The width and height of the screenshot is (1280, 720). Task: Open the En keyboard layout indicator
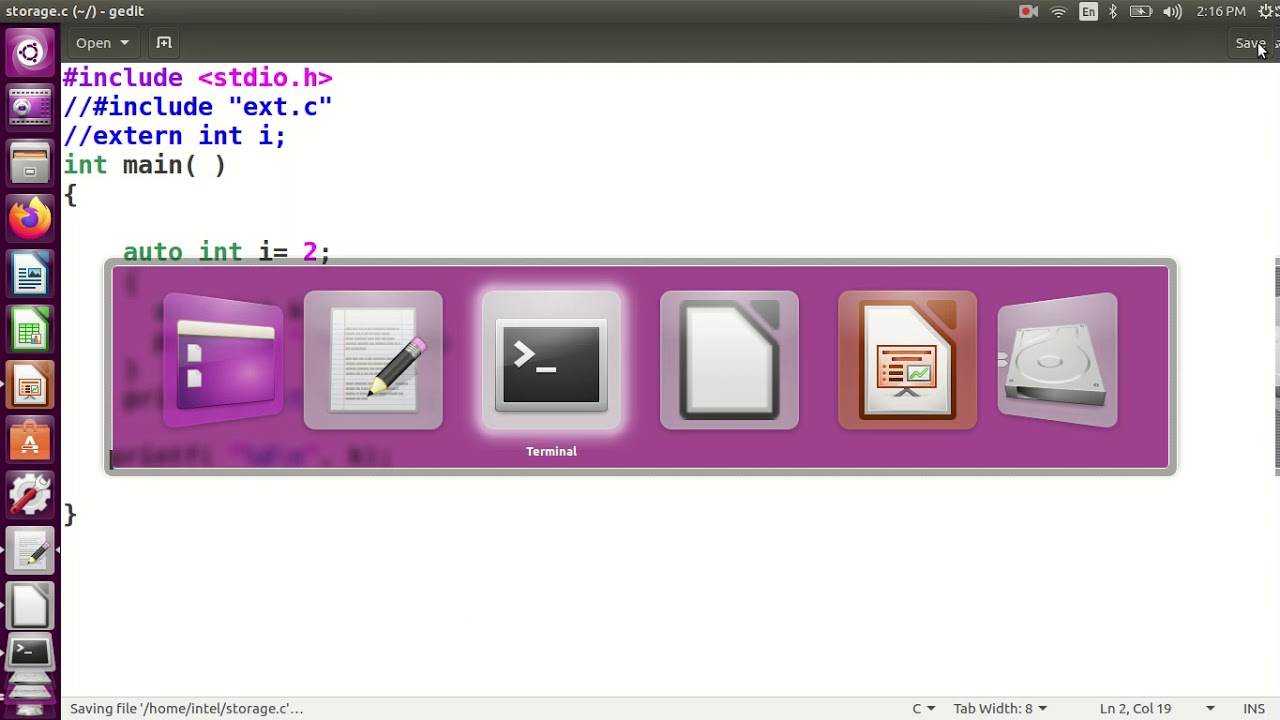point(1088,12)
